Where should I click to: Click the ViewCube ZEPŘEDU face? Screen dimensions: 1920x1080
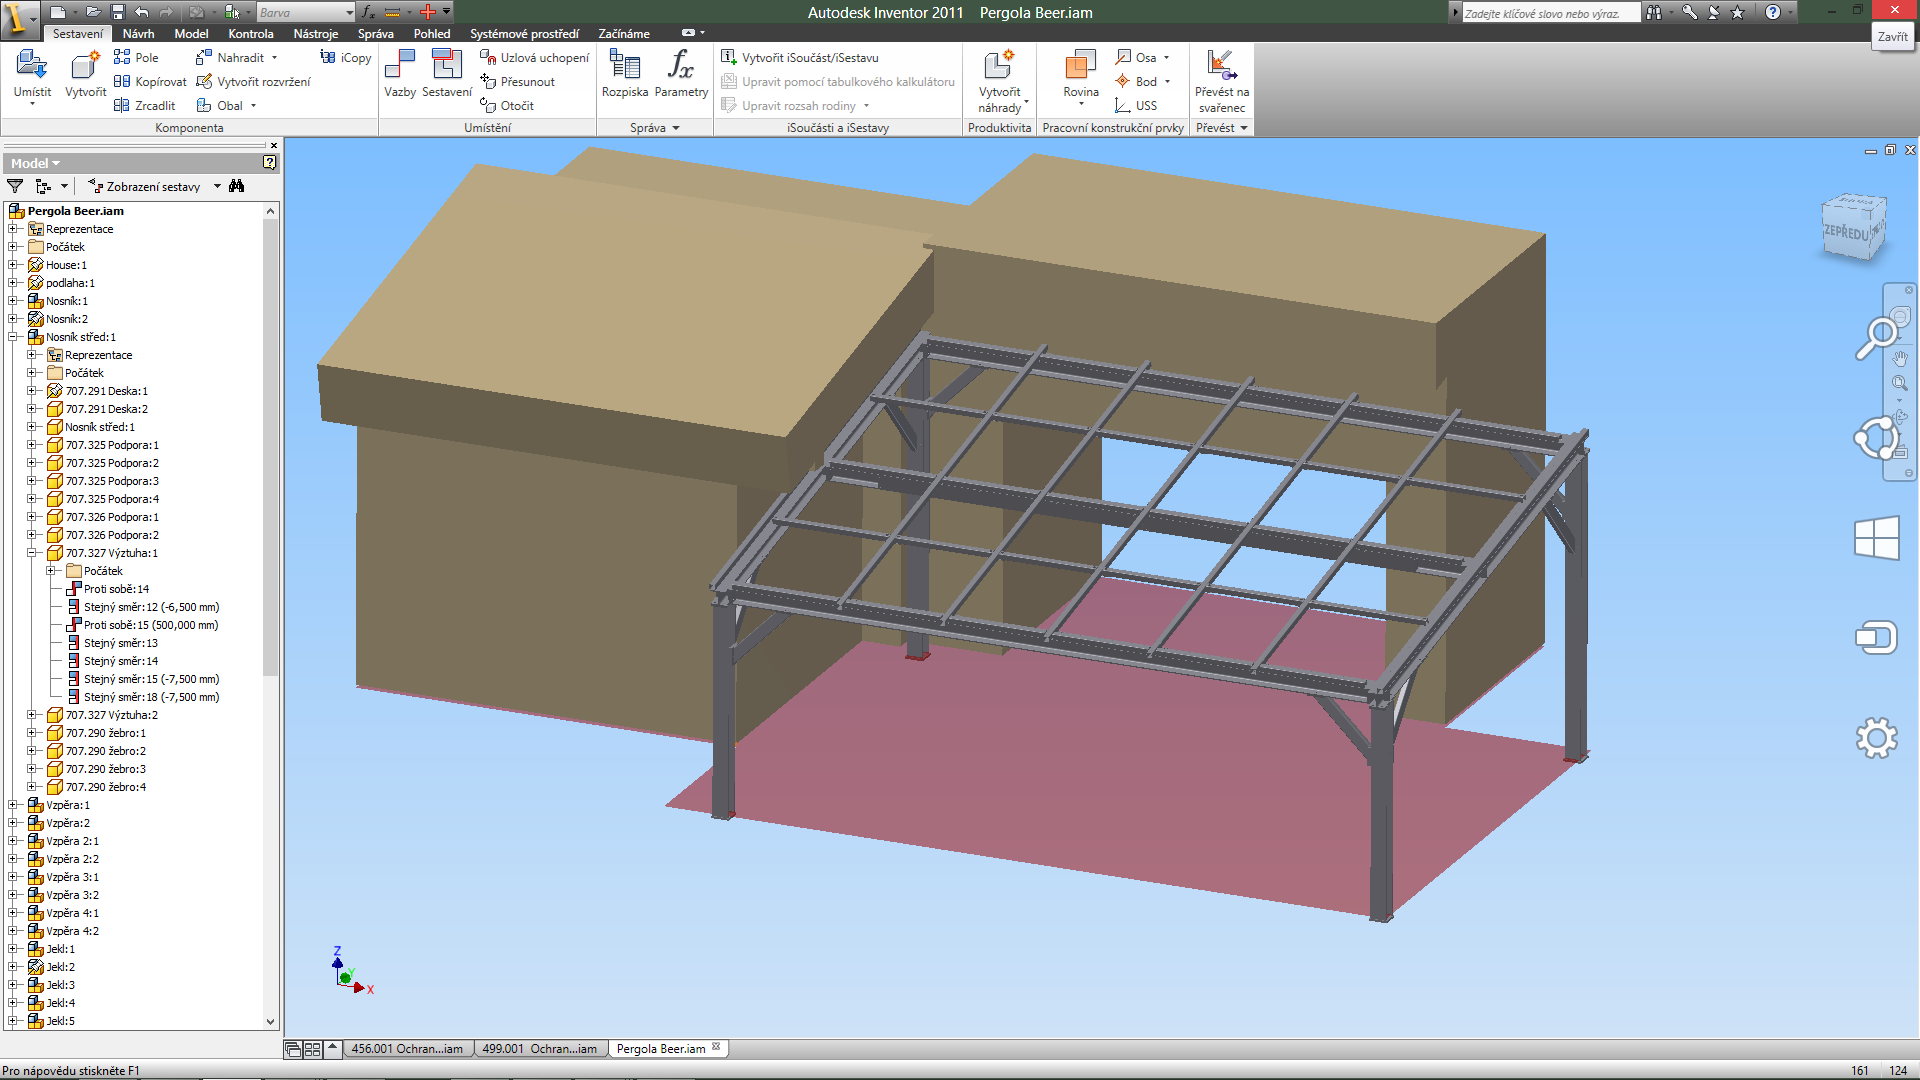pos(1845,232)
